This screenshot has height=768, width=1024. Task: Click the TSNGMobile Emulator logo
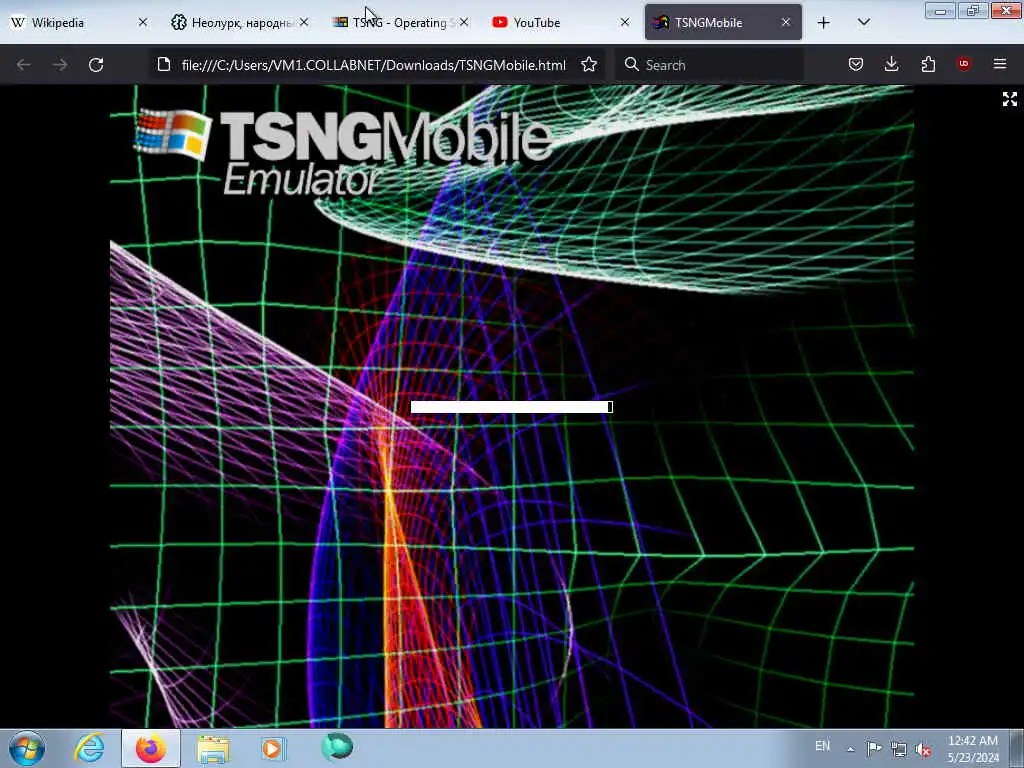pos(343,152)
